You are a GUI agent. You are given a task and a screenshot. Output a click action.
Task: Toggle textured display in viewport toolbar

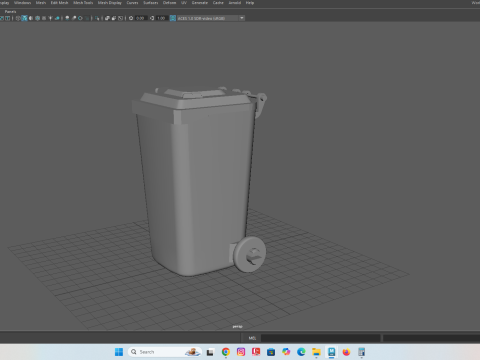[44, 18]
